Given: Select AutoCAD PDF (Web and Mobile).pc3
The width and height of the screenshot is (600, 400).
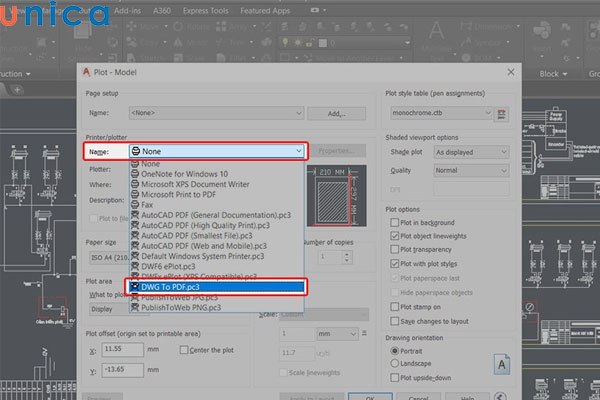Looking at the screenshot, I should pyautogui.click(x=217, y=246).
